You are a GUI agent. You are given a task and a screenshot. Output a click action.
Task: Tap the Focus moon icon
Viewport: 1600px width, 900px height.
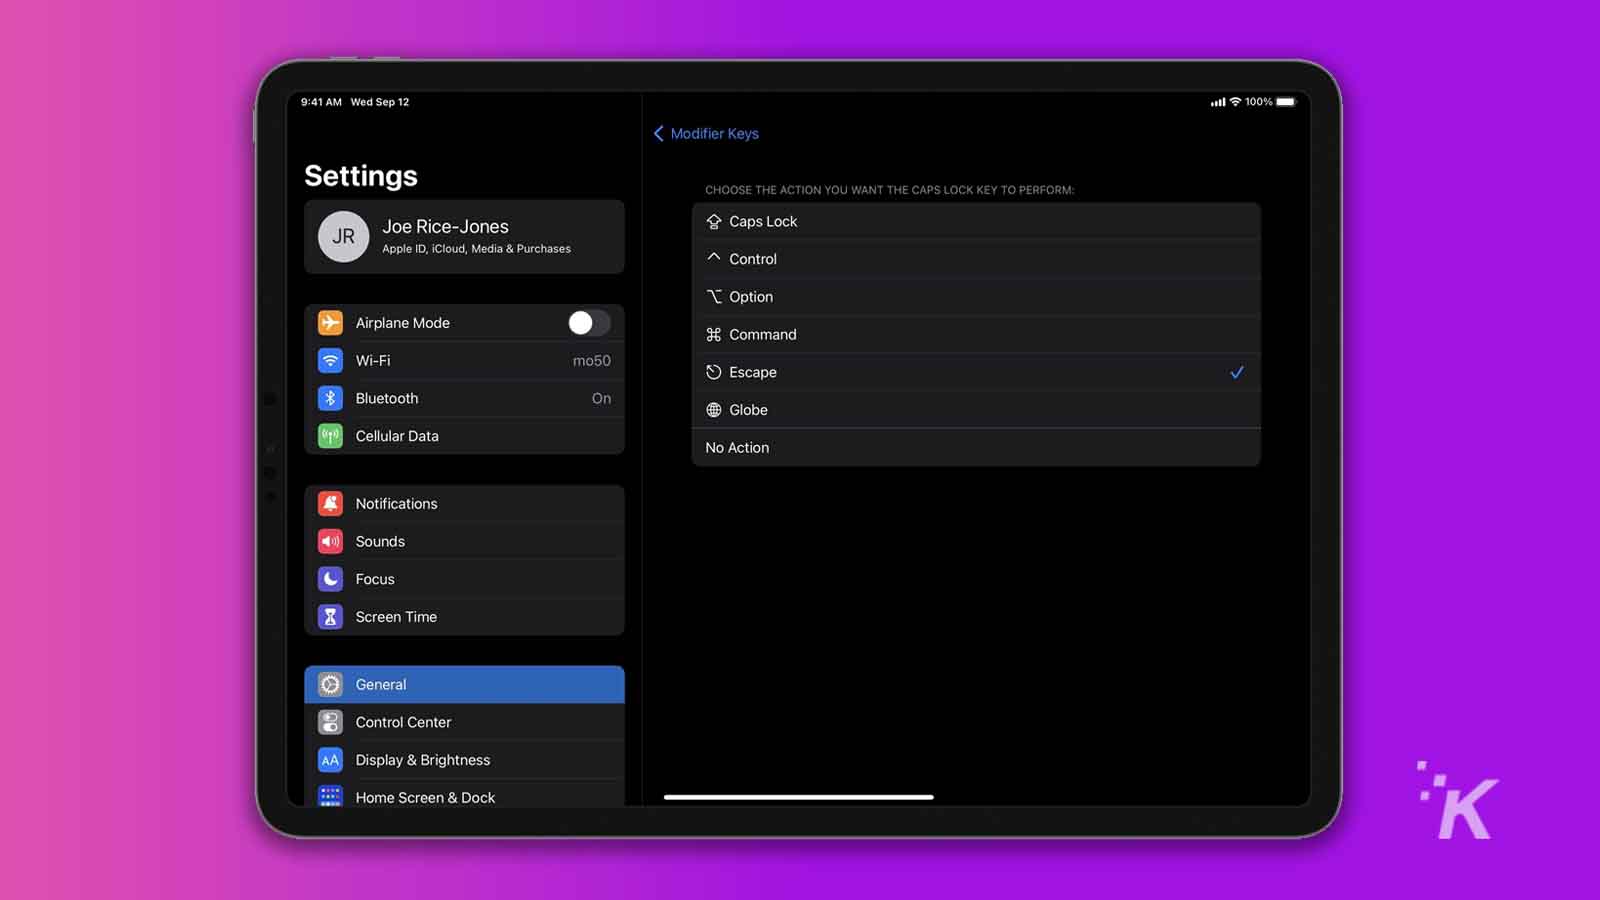click(330, 579)
